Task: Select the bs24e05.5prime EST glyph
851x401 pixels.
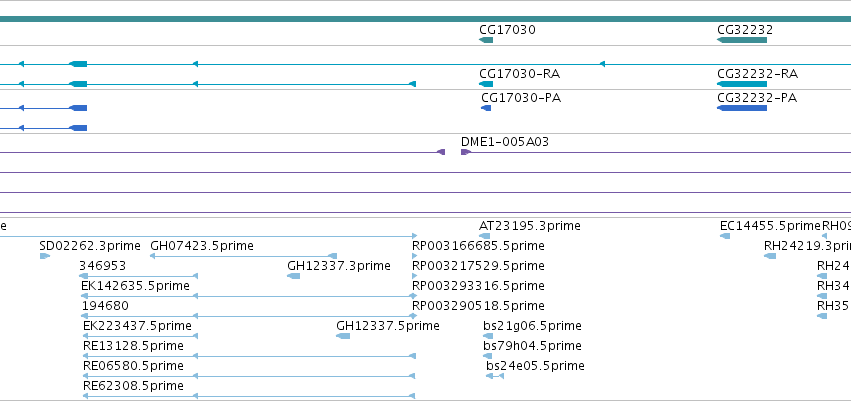Action: 495,375
